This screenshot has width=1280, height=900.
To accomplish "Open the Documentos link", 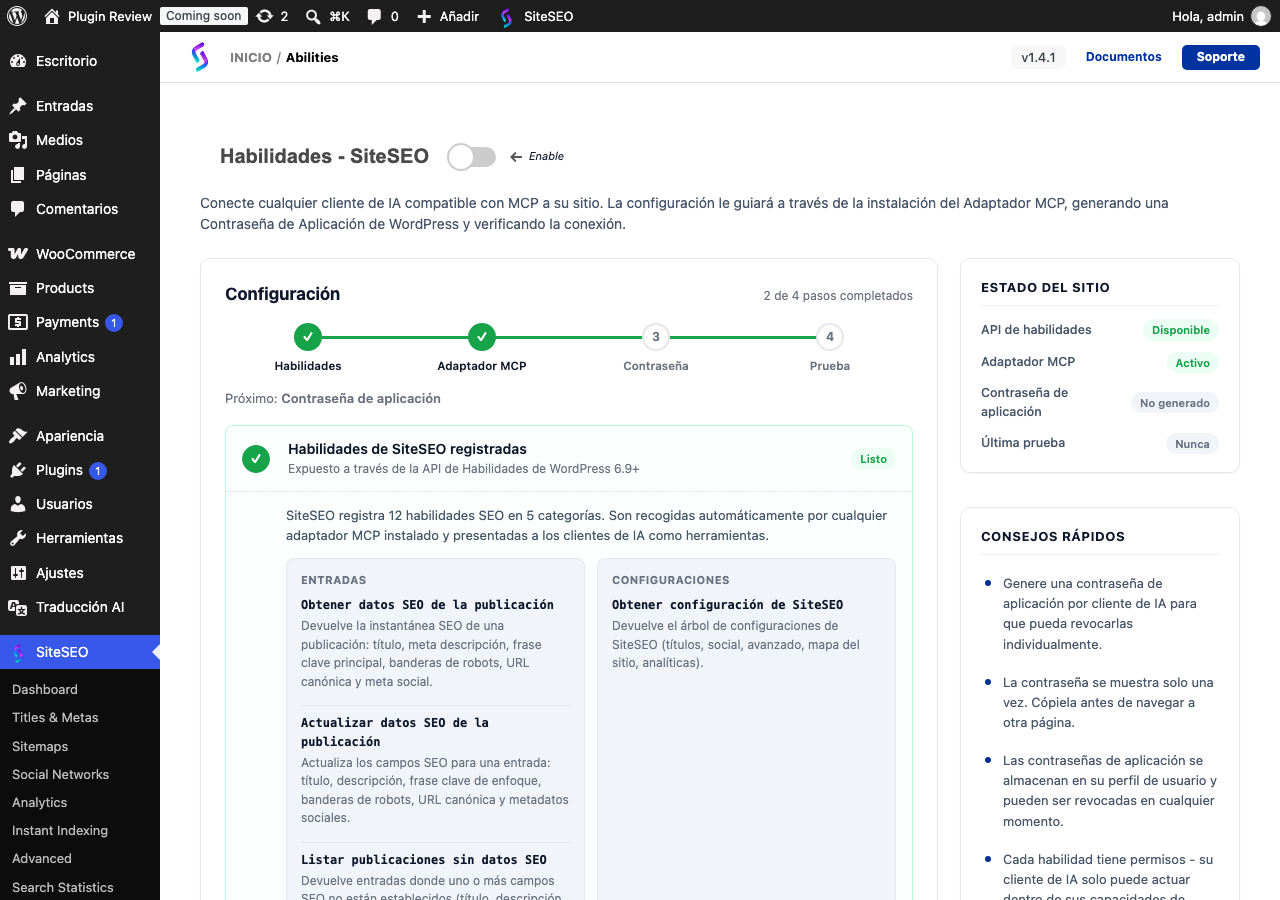I will pyautogui.click(x=1124, y=57).
